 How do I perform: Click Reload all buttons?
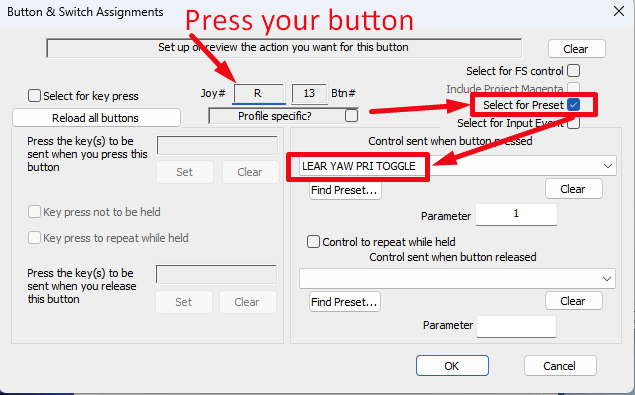(x=96, y=118)
